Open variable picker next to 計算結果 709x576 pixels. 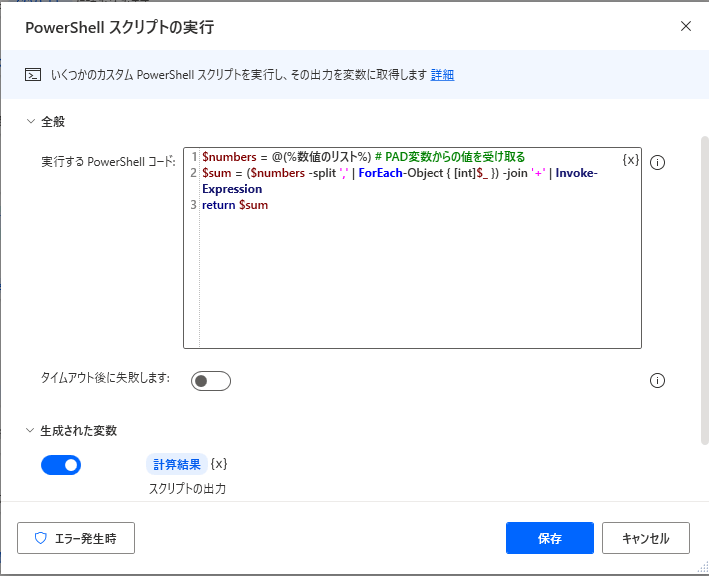(219, 464)
